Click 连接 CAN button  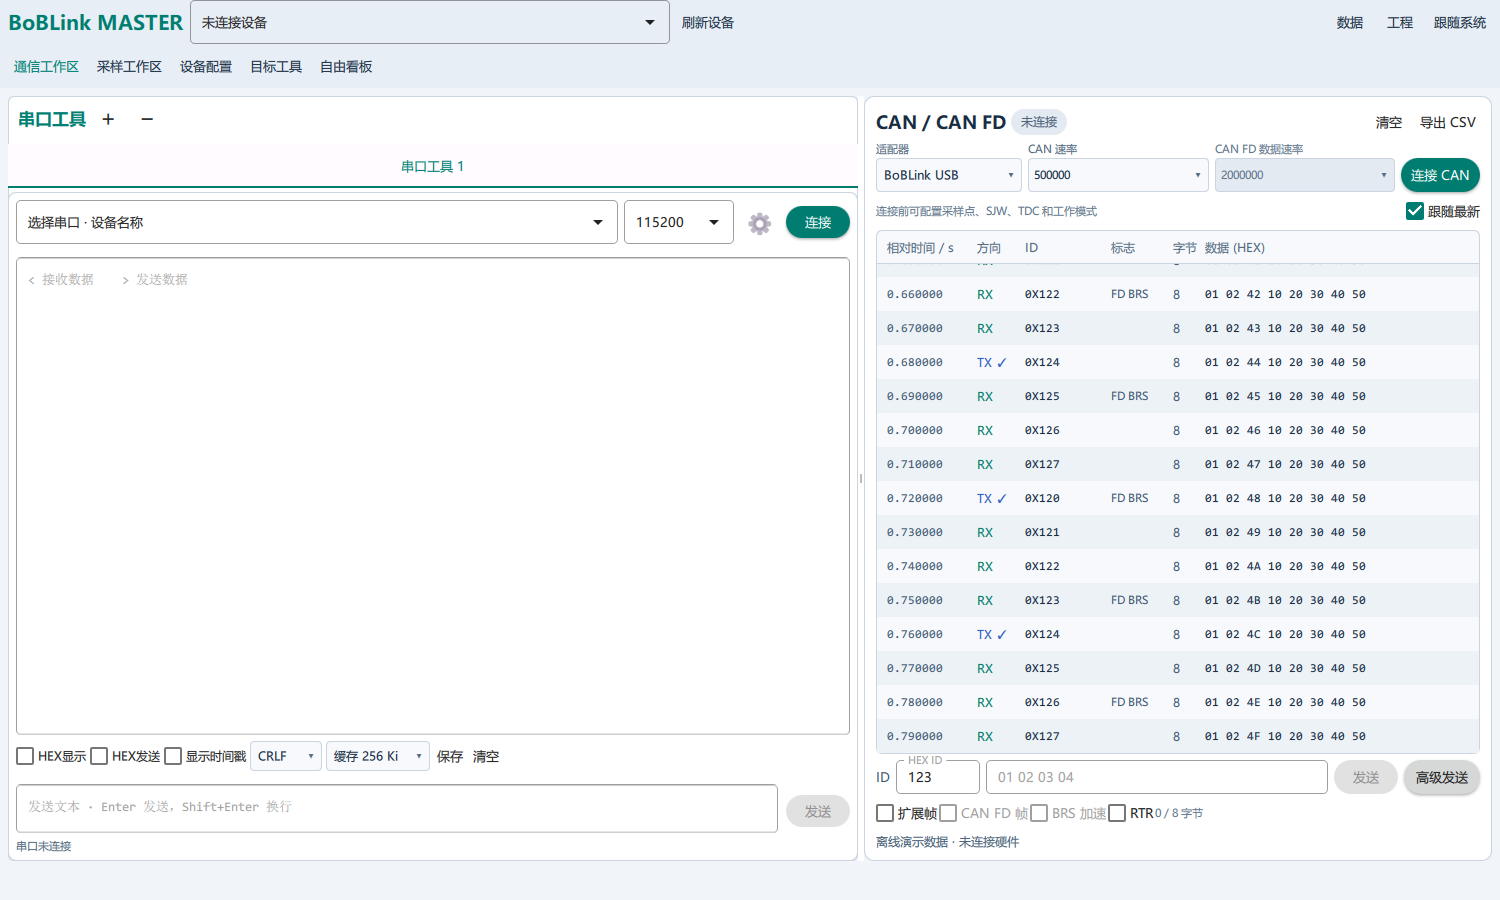(x=1440, y=175)
